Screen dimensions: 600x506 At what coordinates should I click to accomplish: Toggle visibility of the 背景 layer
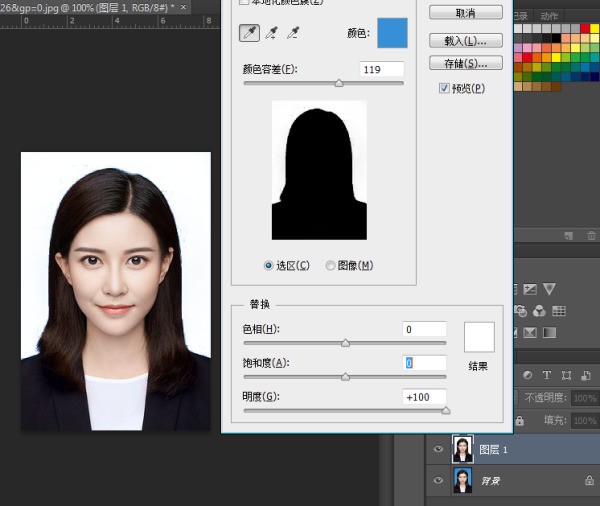click(437, 481)
